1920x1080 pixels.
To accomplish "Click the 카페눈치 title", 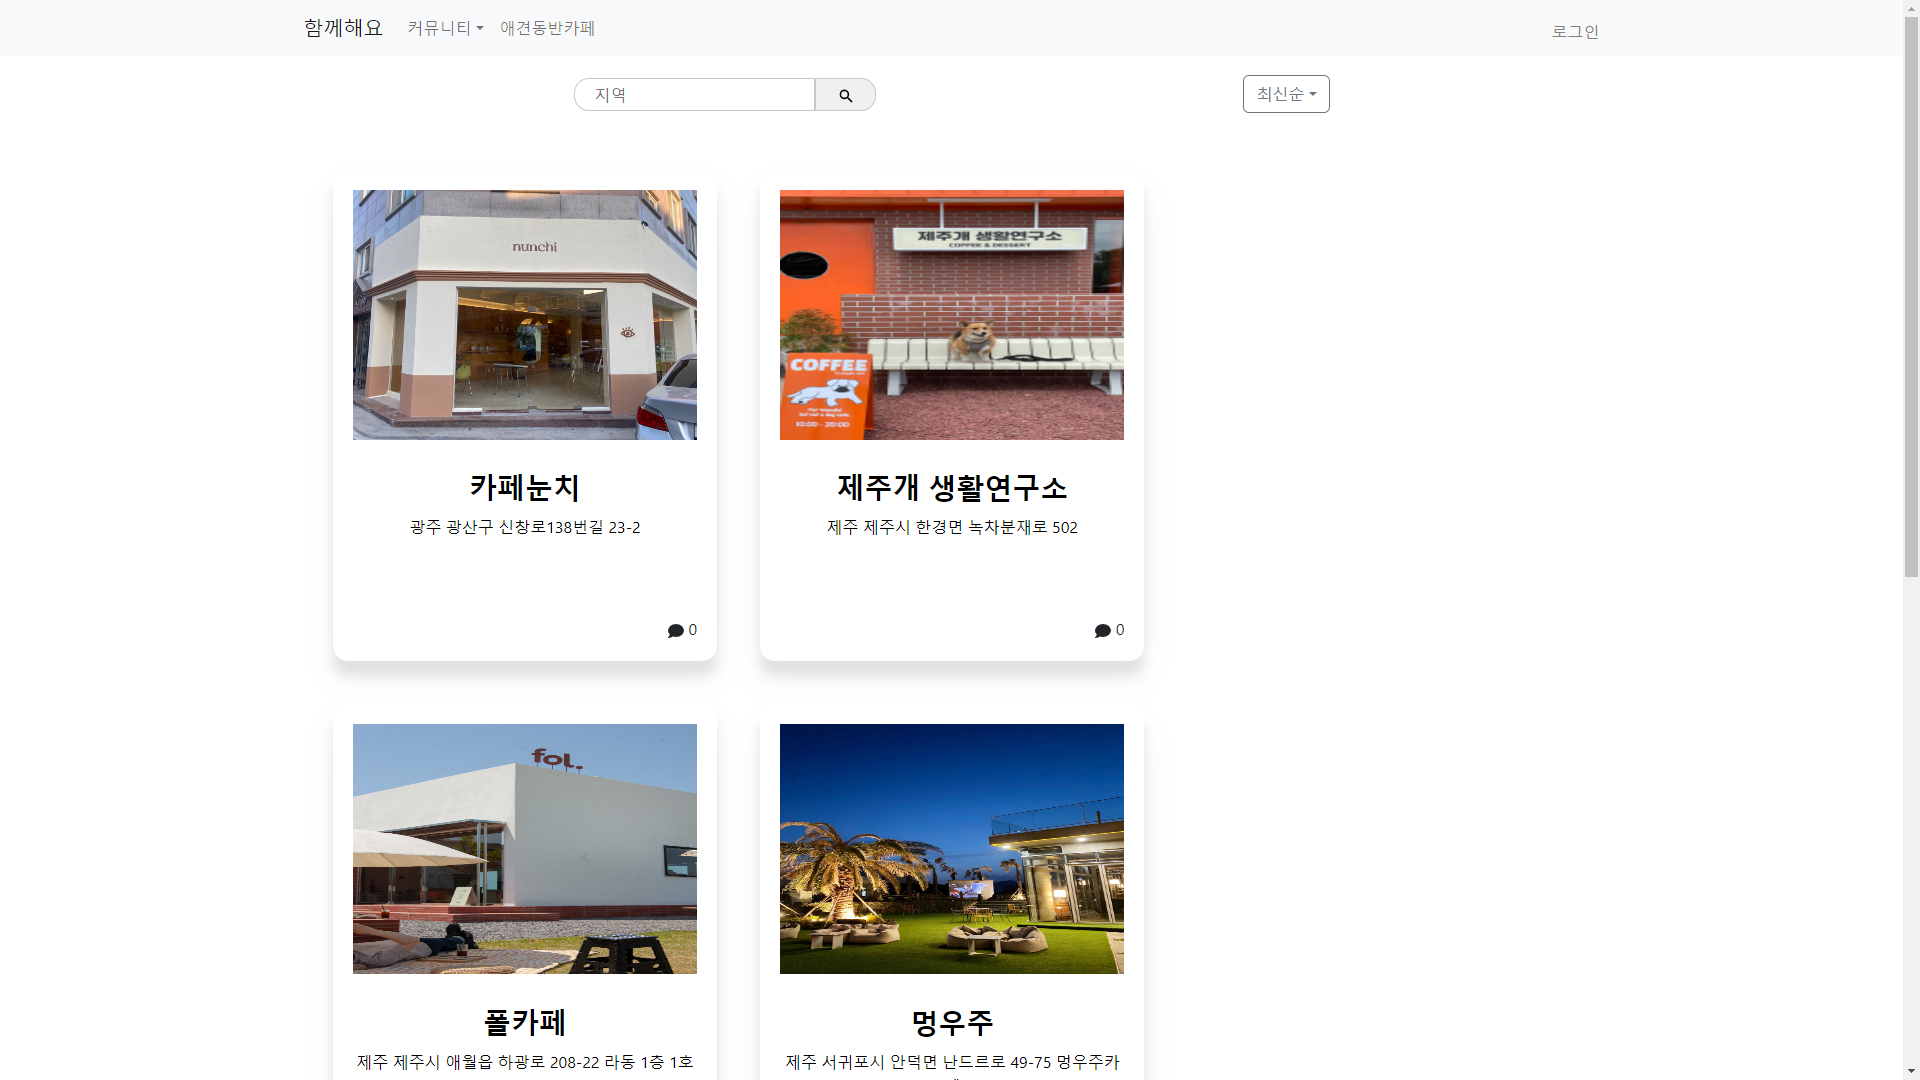I will click(x=525, y=488).
